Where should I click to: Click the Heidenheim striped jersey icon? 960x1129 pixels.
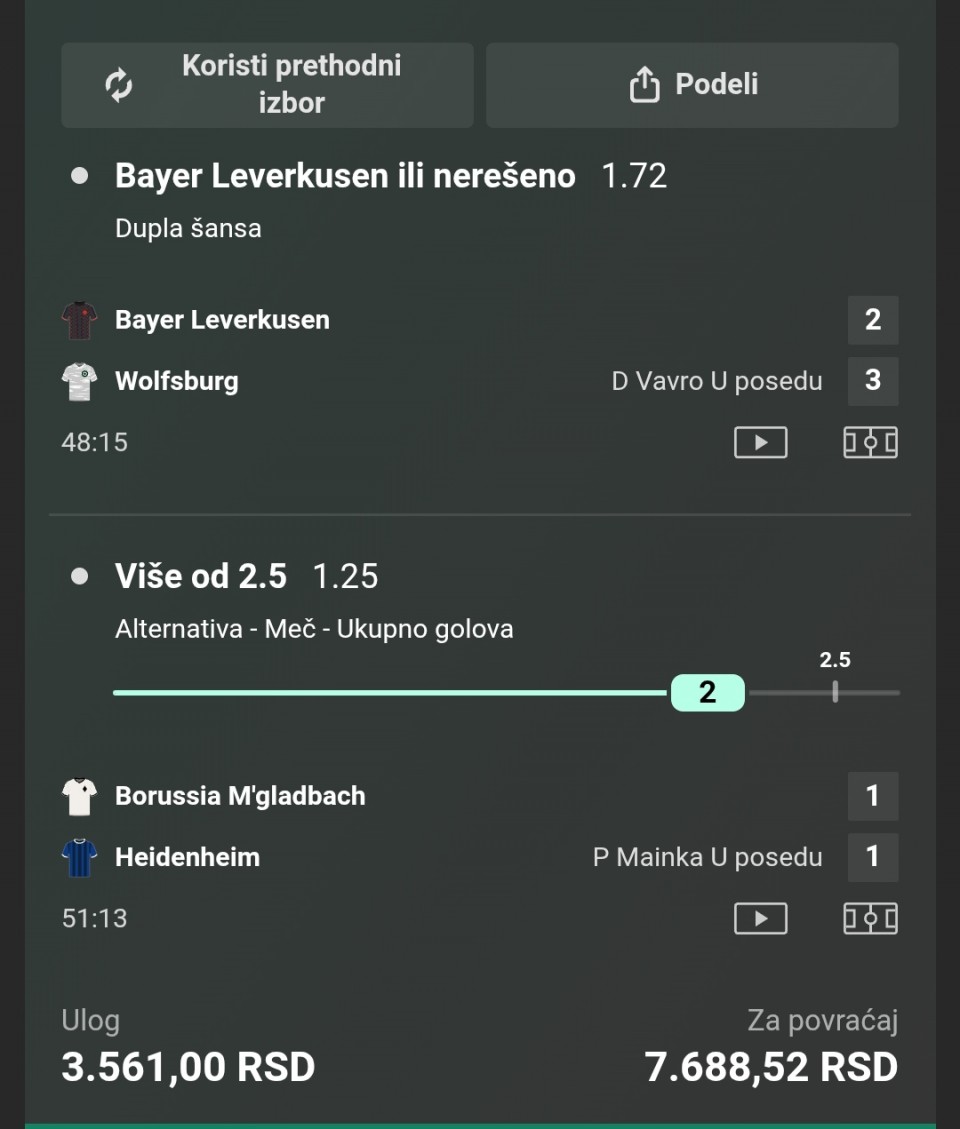tap(79, 857)
